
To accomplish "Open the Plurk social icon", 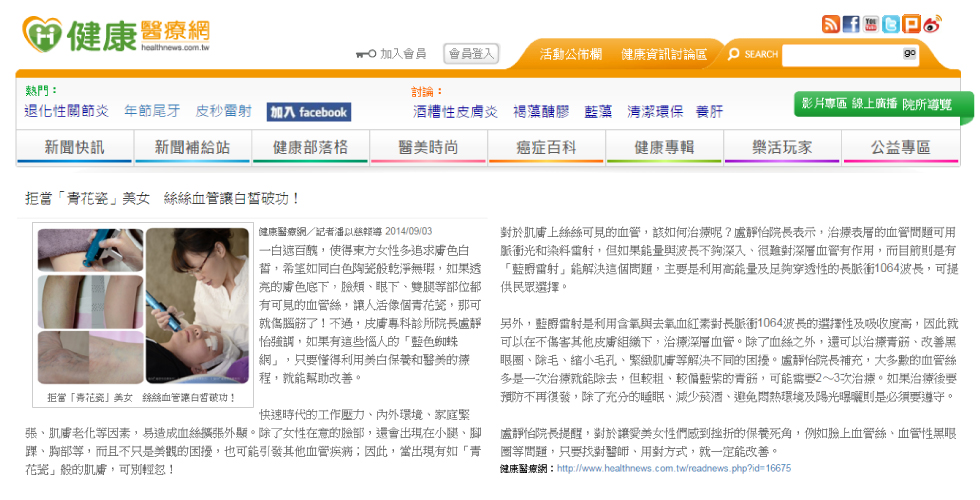I will coord(911,24).
